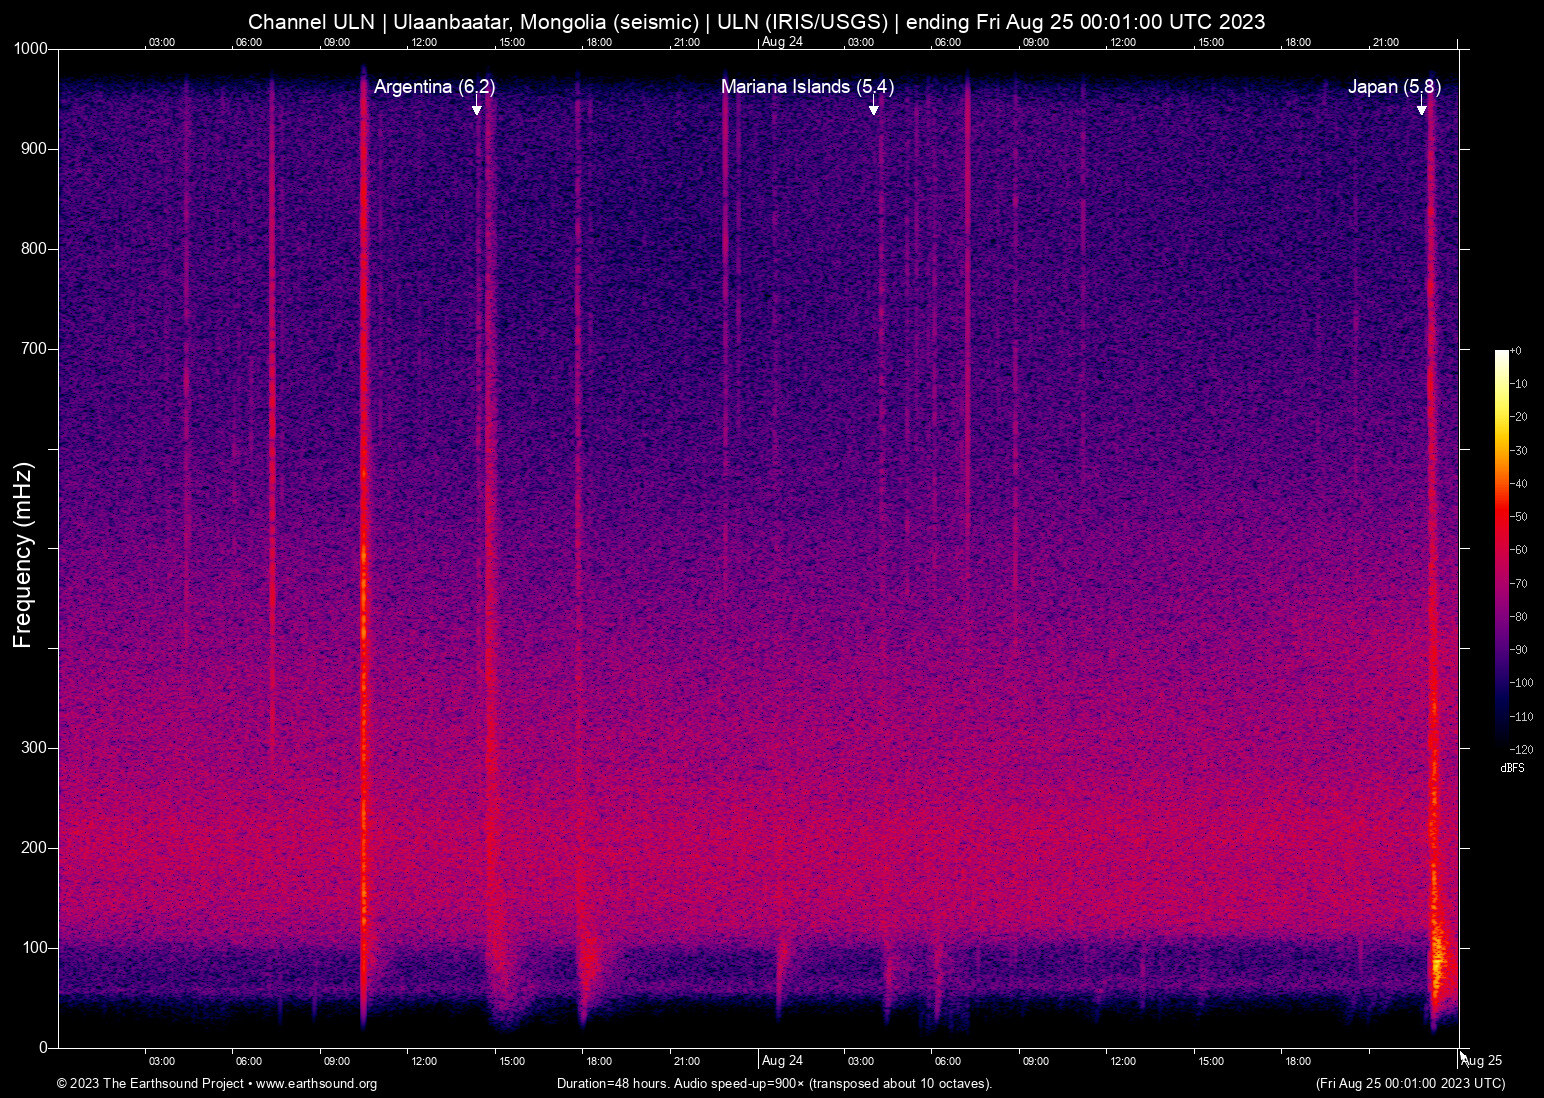
Task: Click the dBFS color scale bar
Action: 1501,548
